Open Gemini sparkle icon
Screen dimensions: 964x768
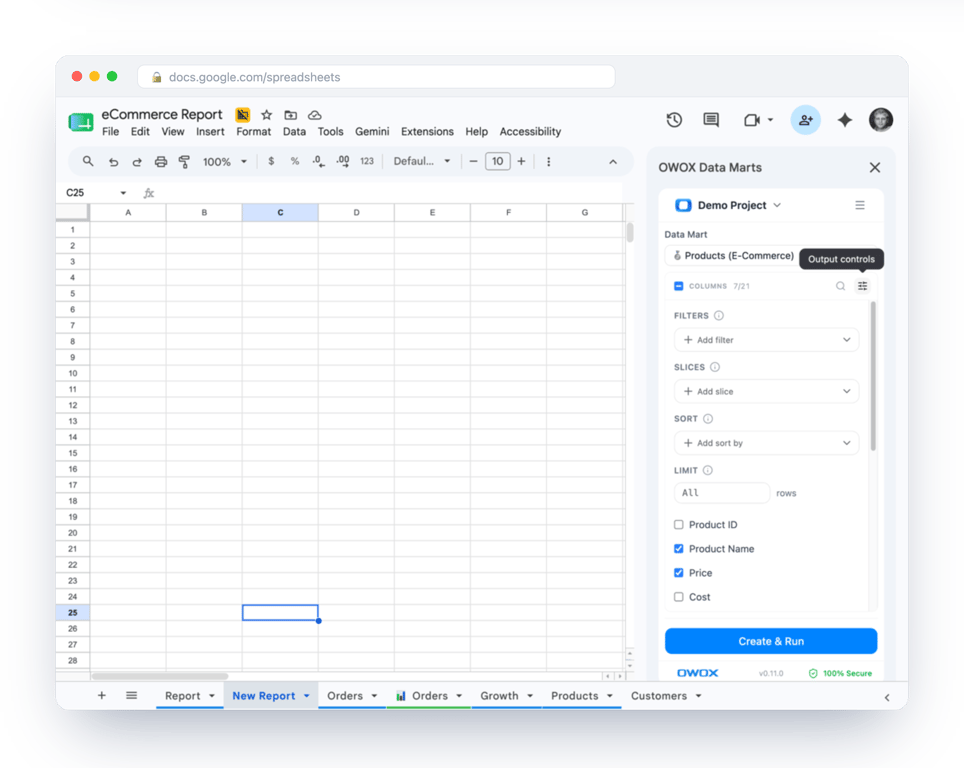pyautogui.click(x=845, y=120)
